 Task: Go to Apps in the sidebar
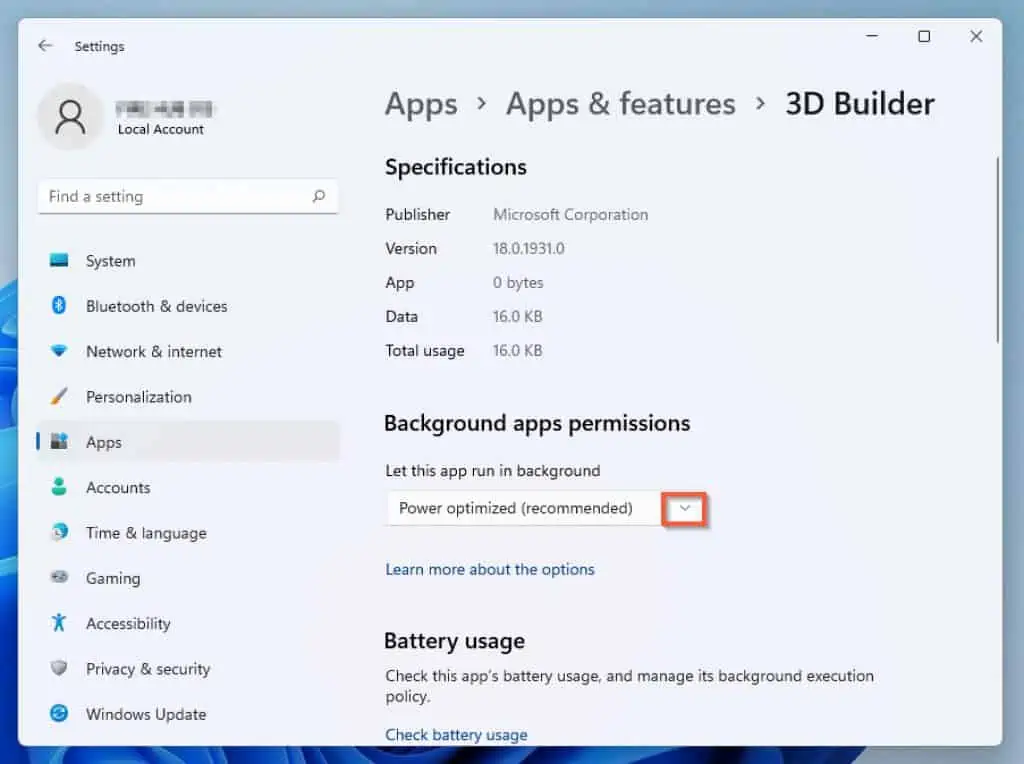point(103,442)
